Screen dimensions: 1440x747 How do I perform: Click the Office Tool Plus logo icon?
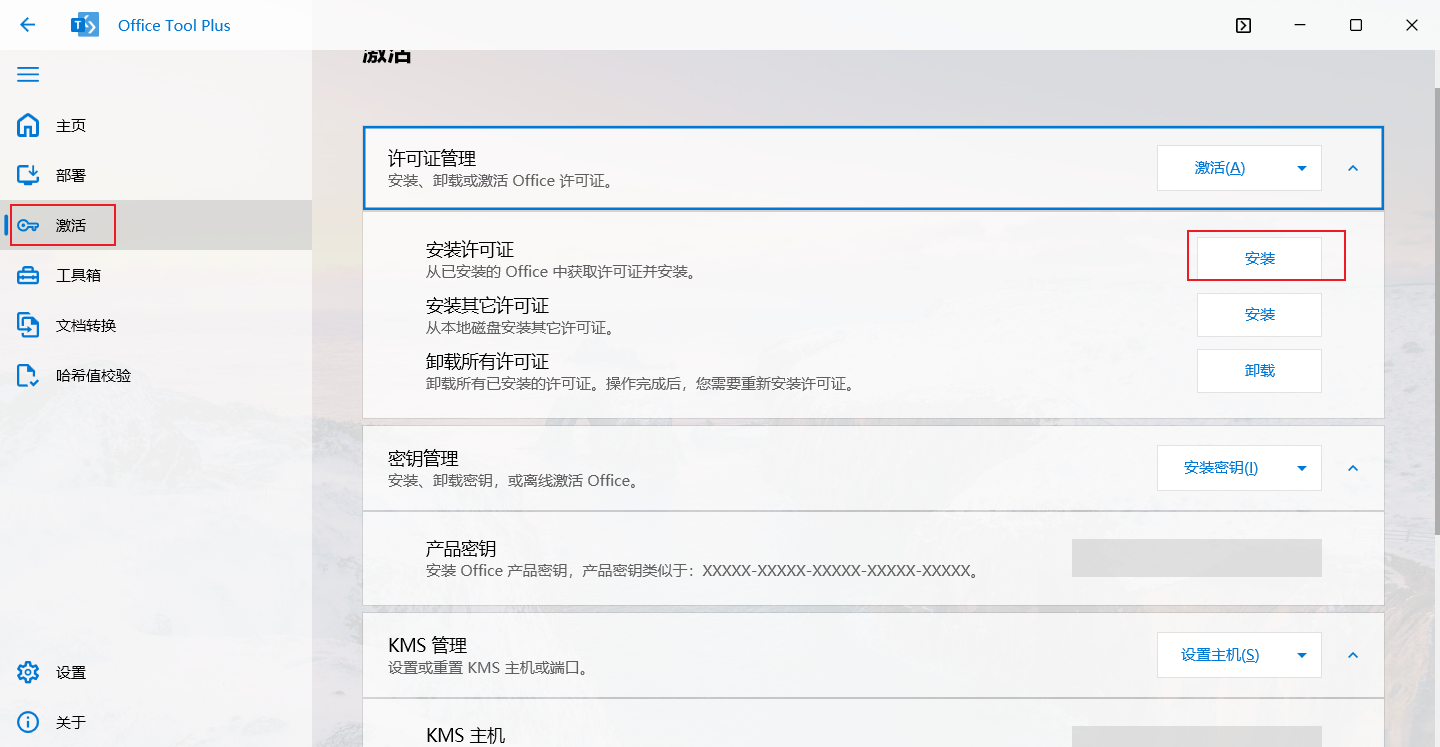[85, 25]
